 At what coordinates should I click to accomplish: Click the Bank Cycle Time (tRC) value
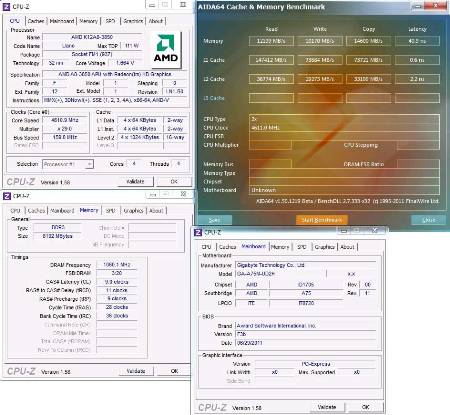pos(117,316)
